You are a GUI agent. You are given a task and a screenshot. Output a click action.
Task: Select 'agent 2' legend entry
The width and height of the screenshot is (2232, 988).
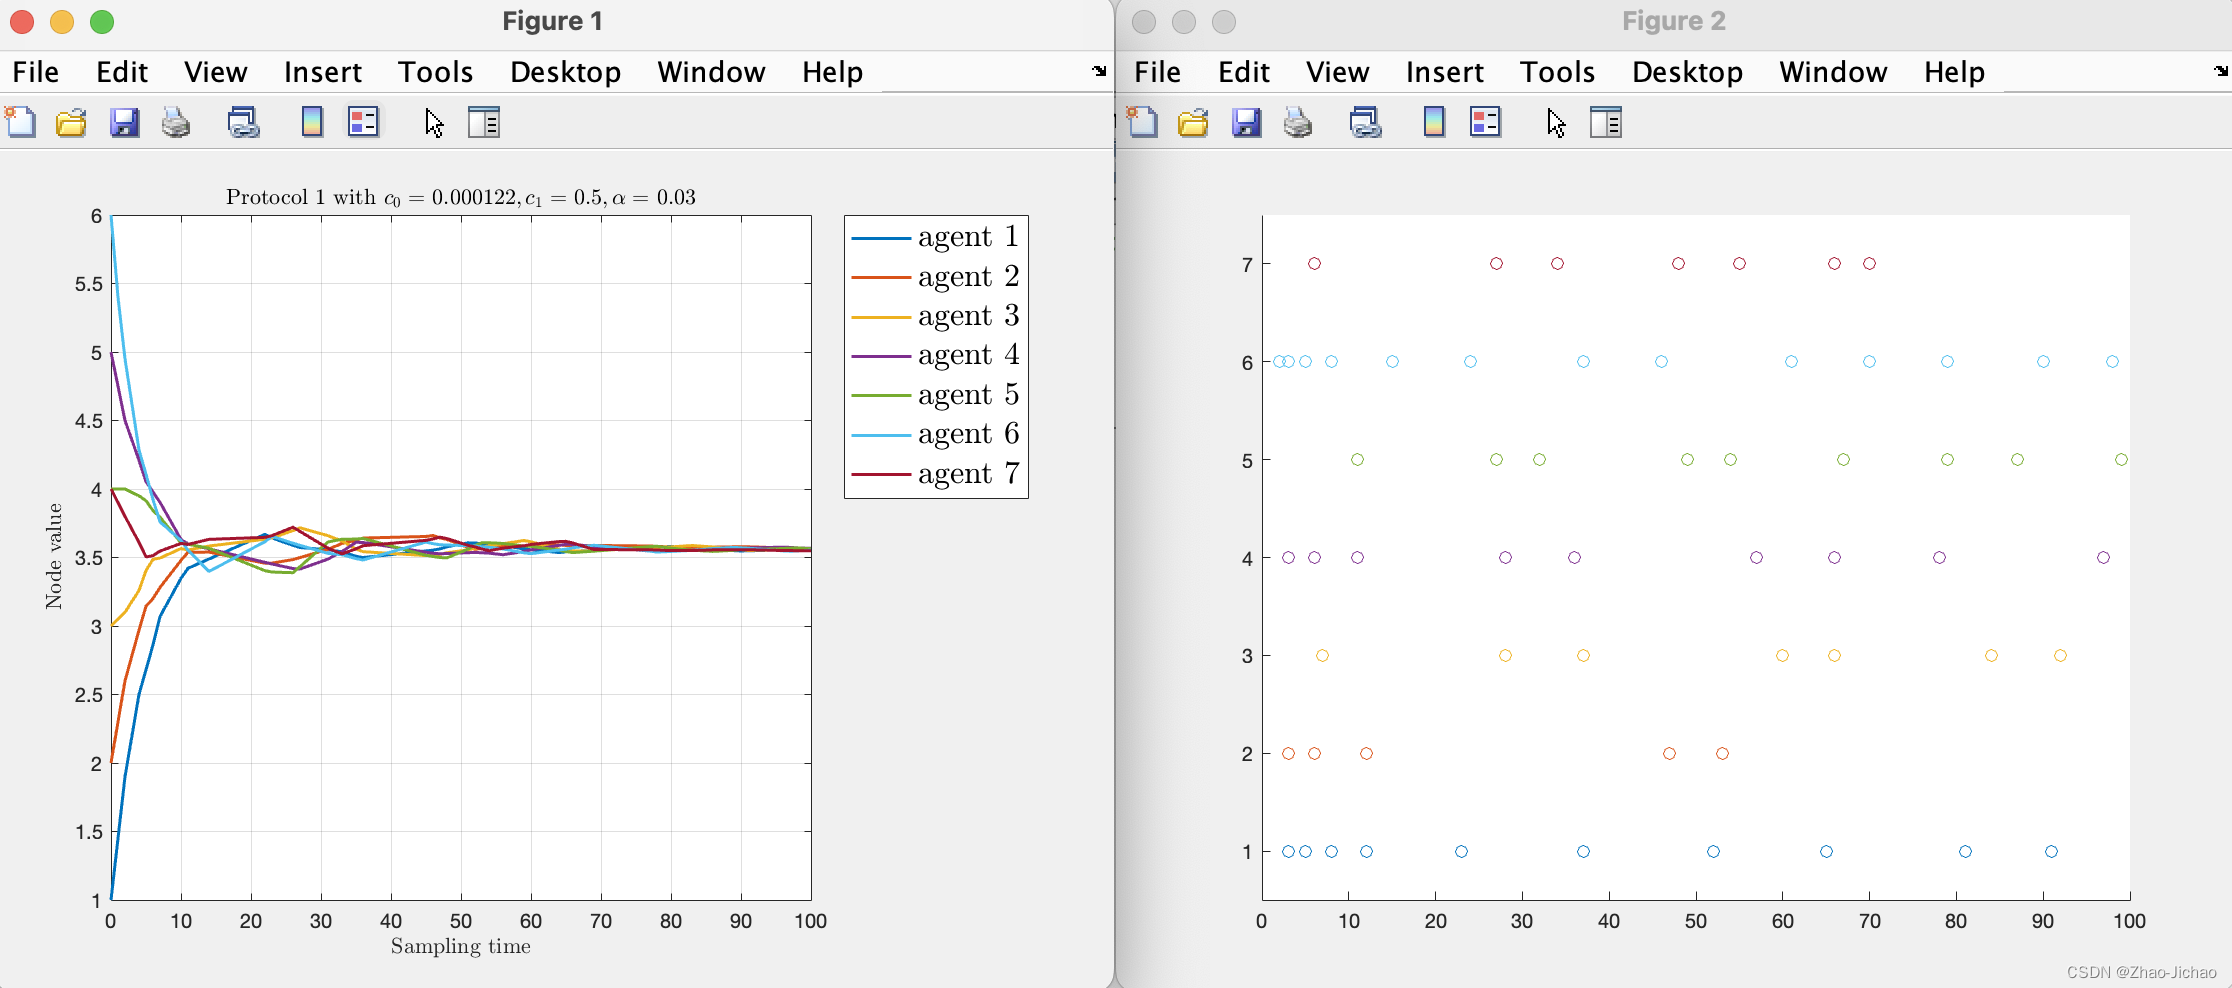tap(935, 276)
